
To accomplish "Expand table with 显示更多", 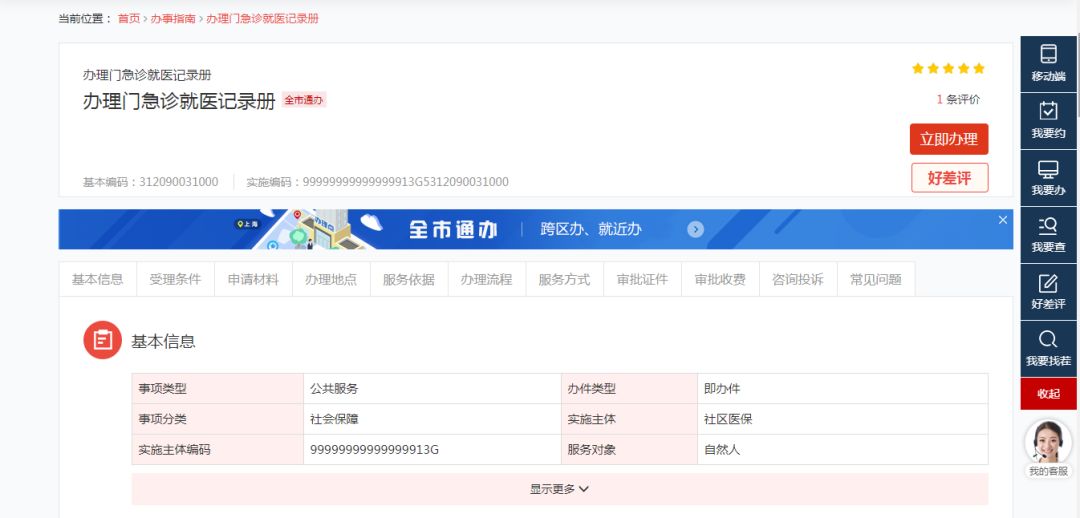I will coord(559,489).
